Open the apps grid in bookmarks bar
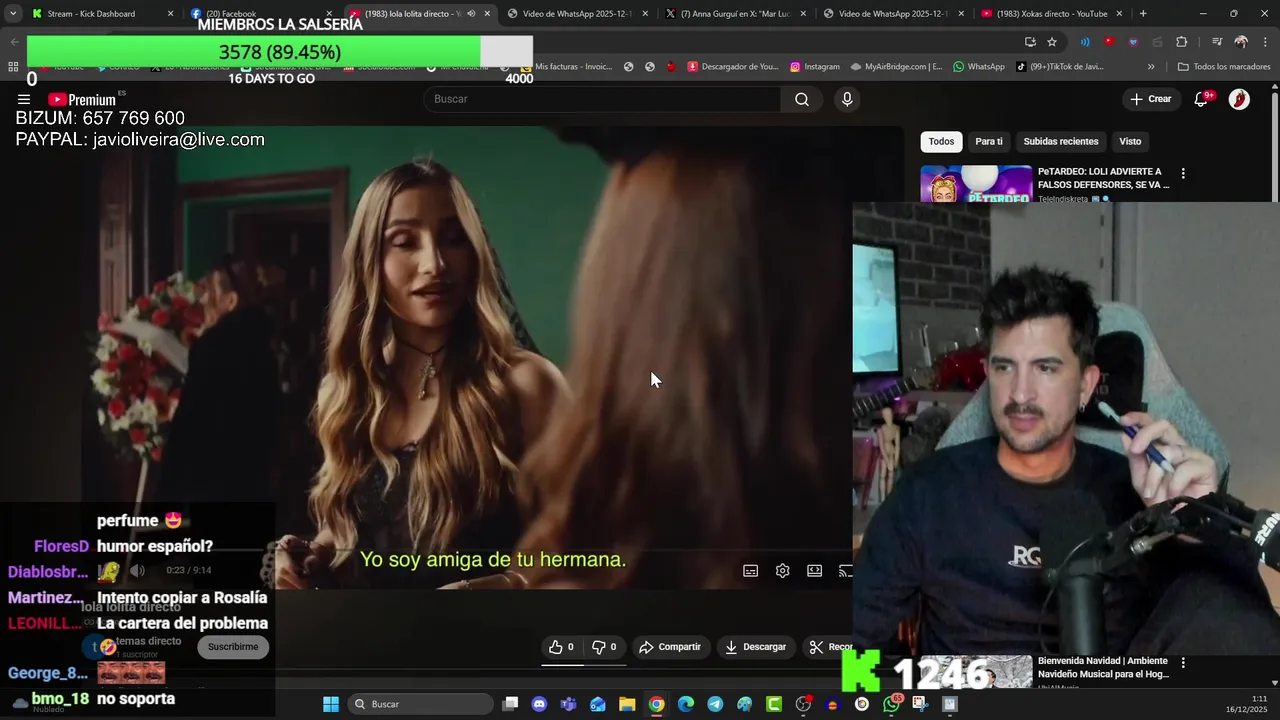The width and height of the screenshot is (1280, 720). pos(13,67)
